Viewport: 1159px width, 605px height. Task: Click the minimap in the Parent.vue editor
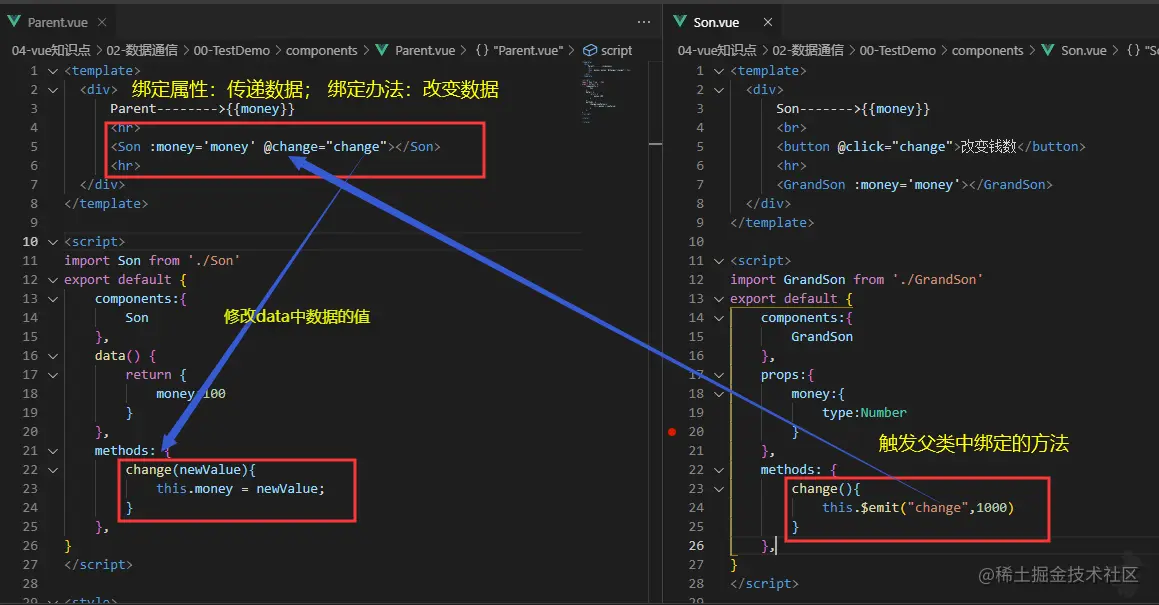608,92
